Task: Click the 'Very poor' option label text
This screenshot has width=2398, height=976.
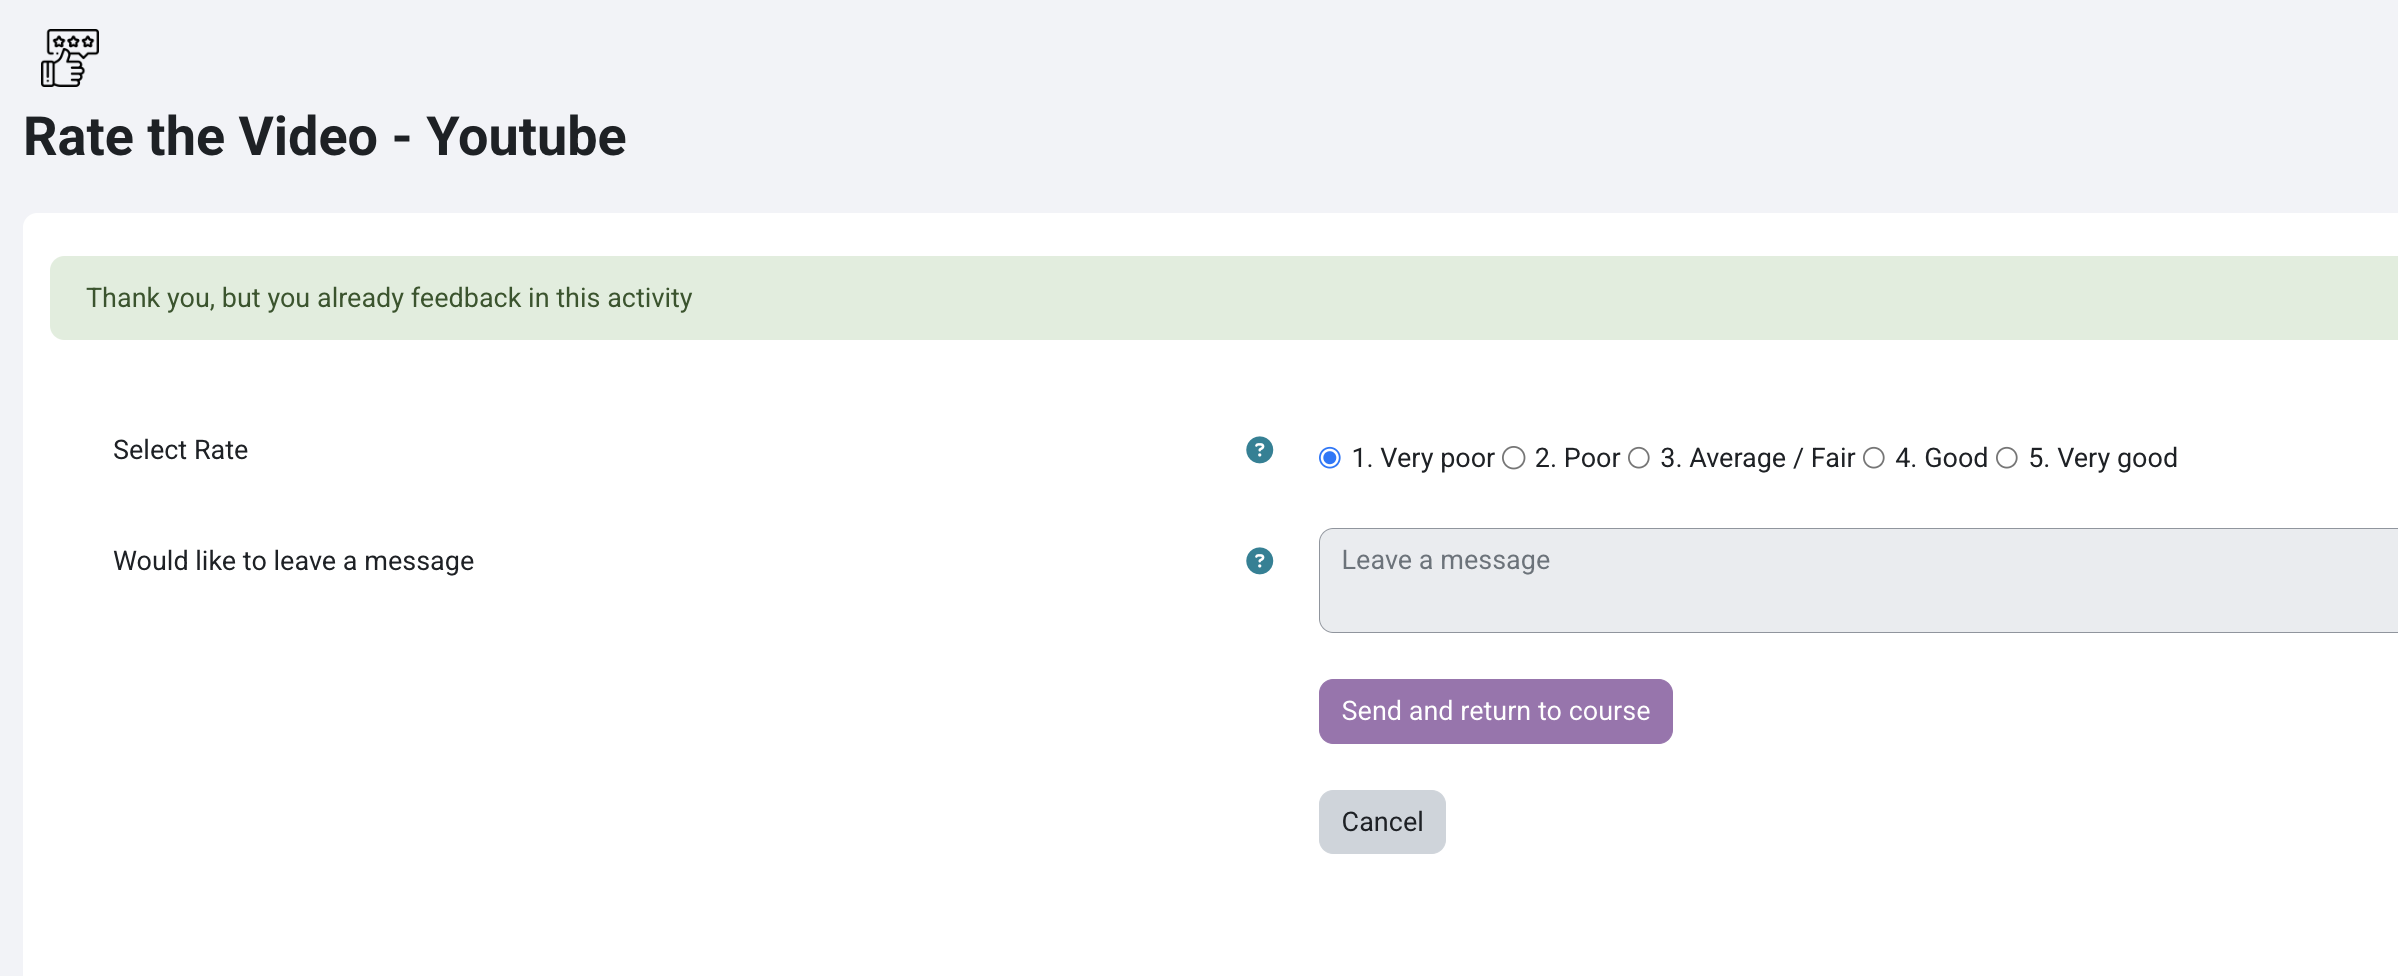Action: point(1423,458)
